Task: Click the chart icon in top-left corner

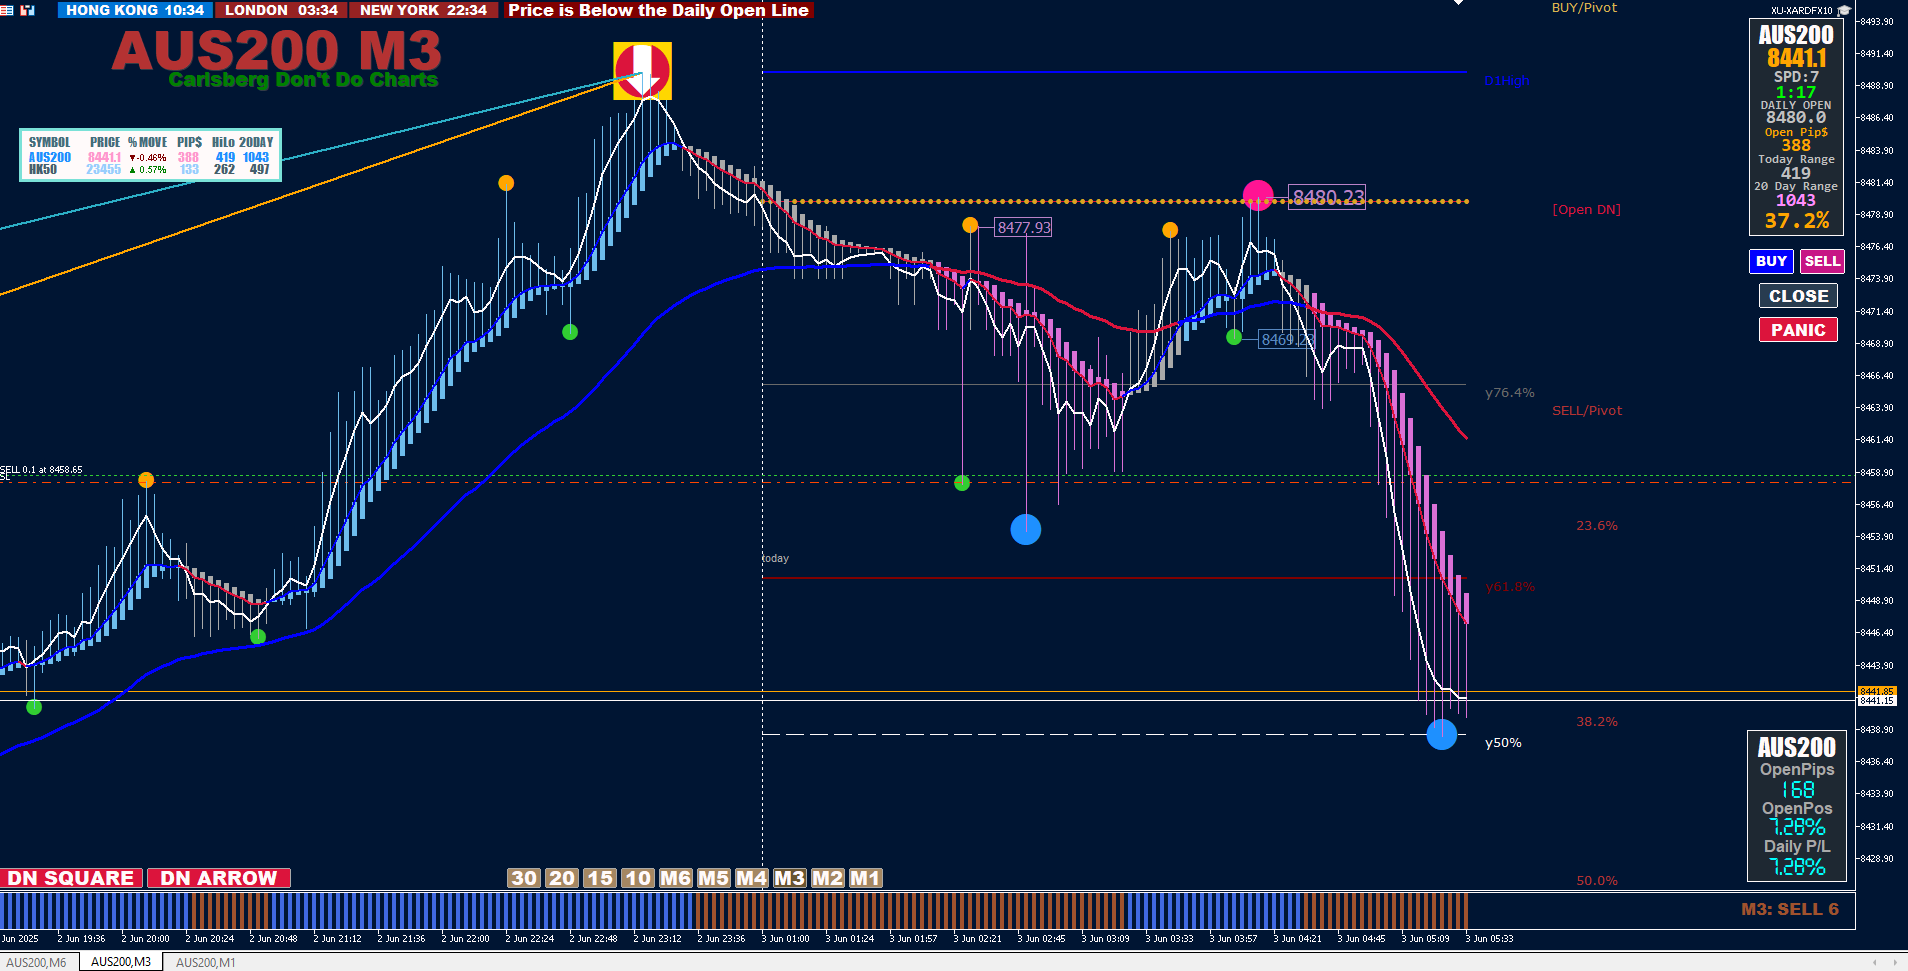Action: (27, 10)
